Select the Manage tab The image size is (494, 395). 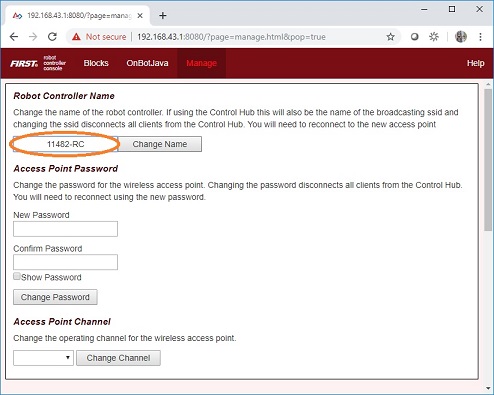(x=201, y=63)
